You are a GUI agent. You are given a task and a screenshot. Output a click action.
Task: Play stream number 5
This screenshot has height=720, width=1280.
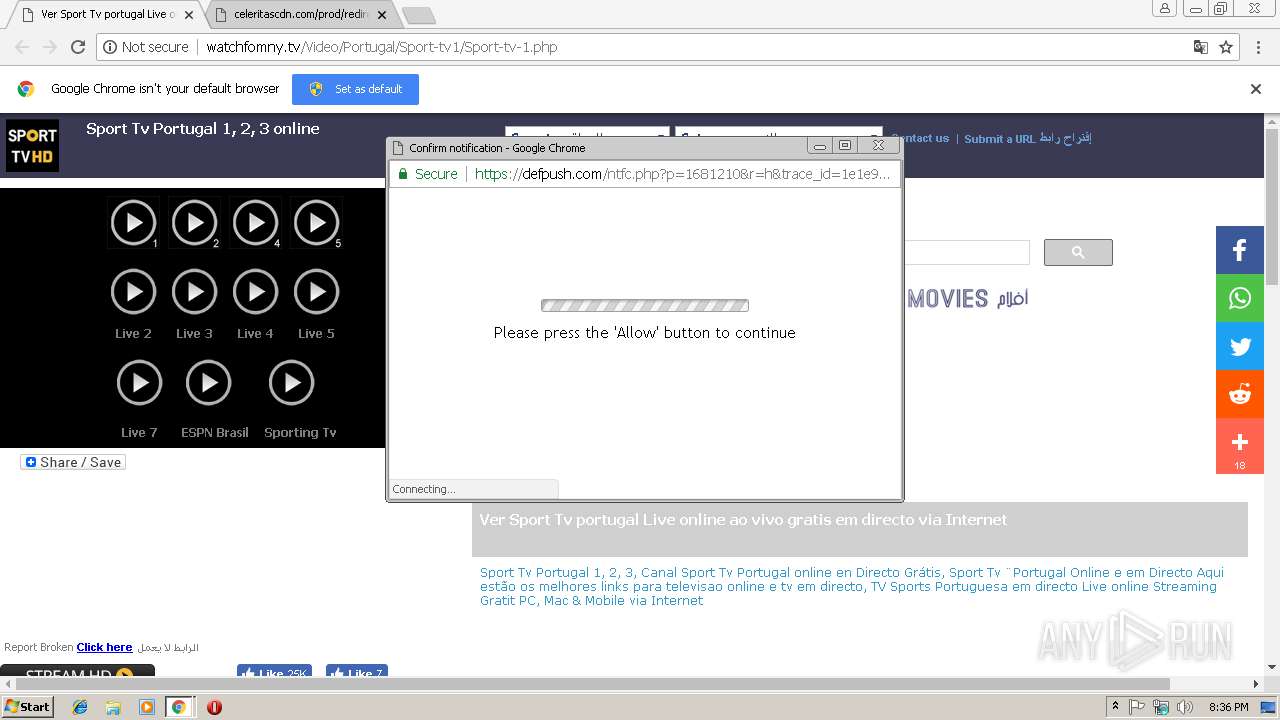click(x=317, y=223)
